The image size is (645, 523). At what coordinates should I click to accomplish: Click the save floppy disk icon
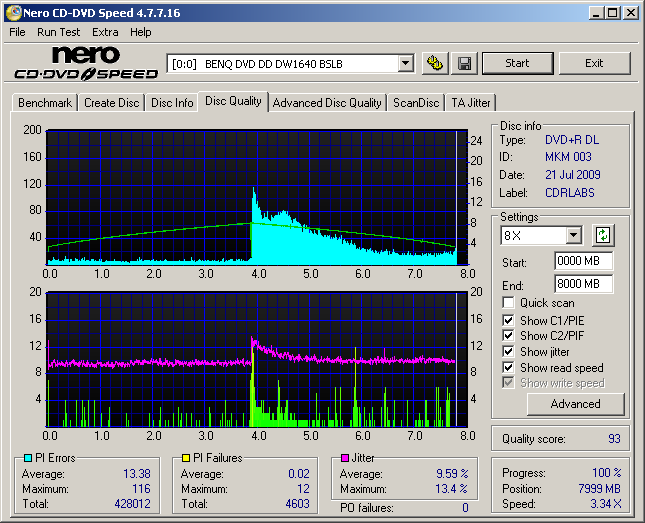click(x=464, y=63)
